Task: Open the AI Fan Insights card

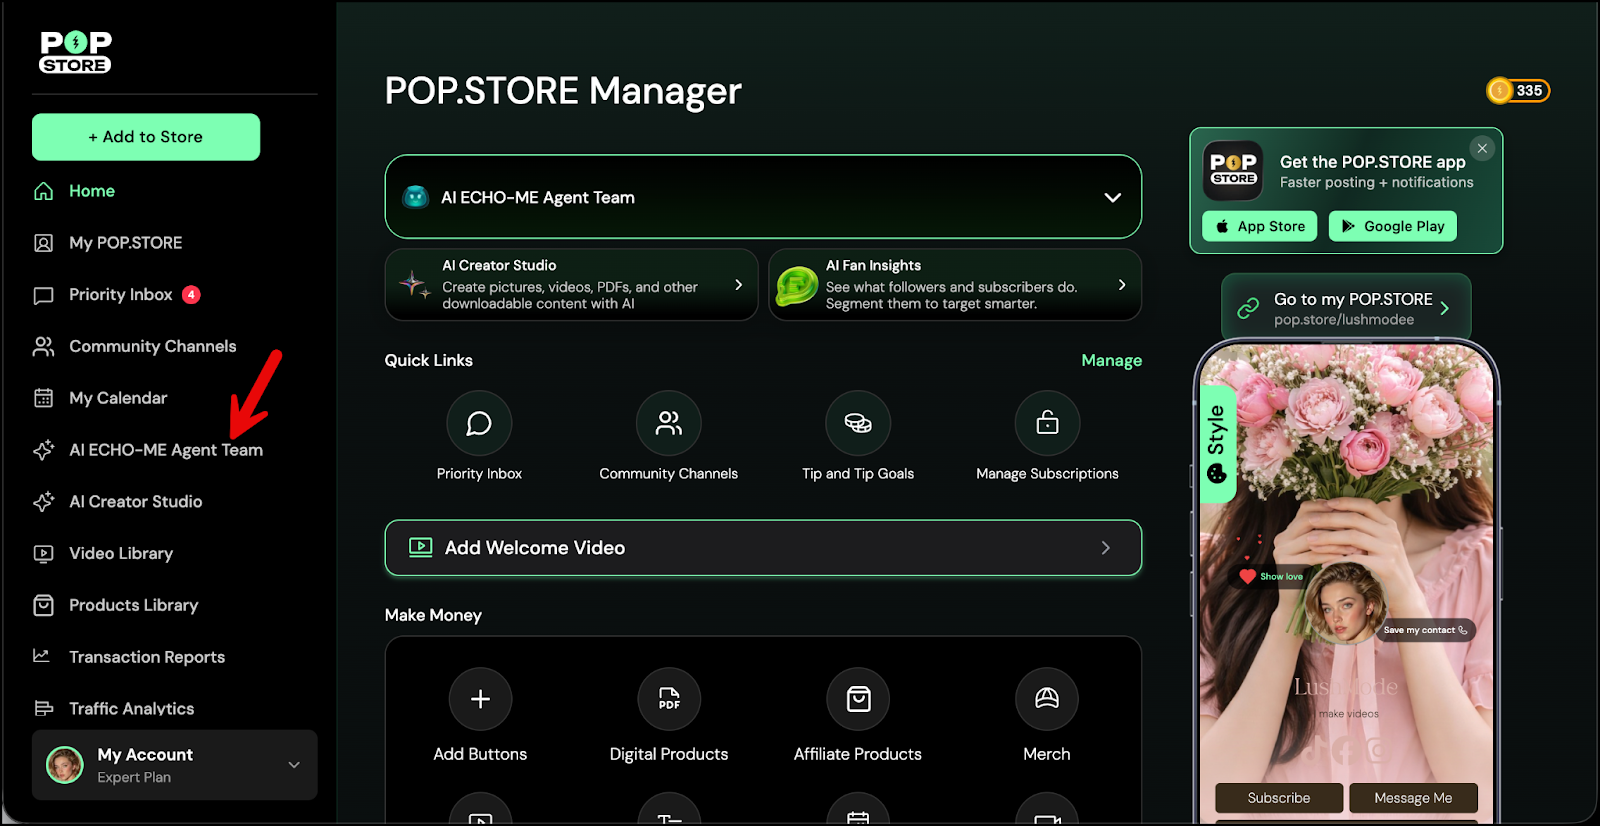Action: (954, 285)
